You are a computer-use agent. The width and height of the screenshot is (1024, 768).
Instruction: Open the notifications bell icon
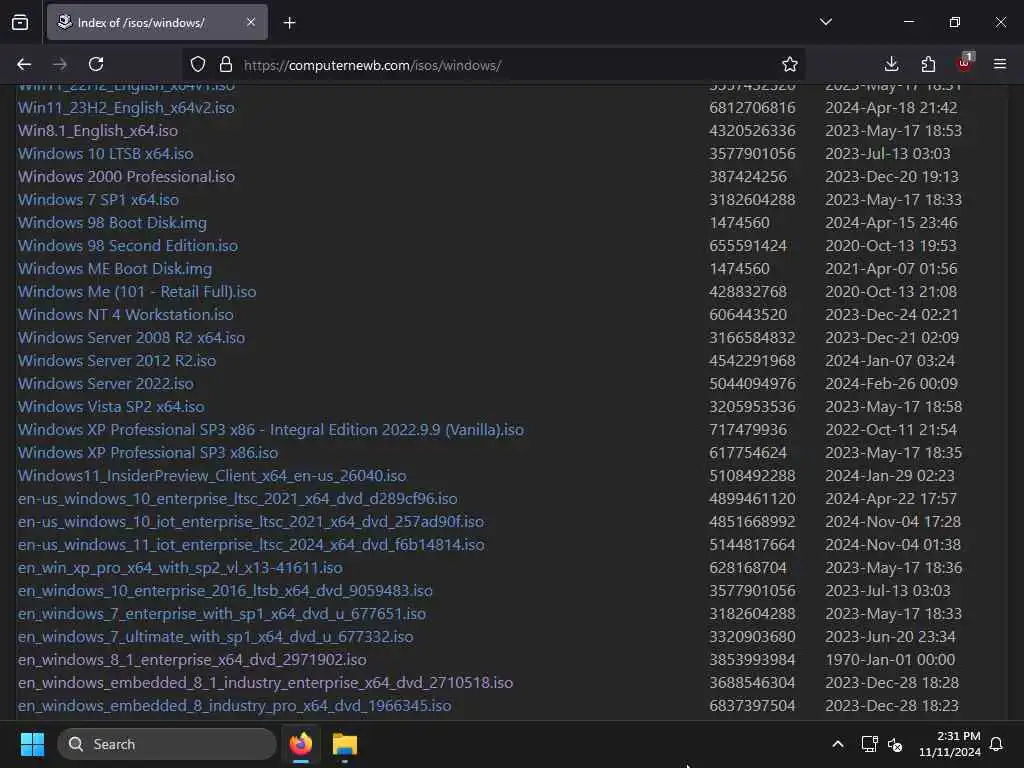(997, 744)
